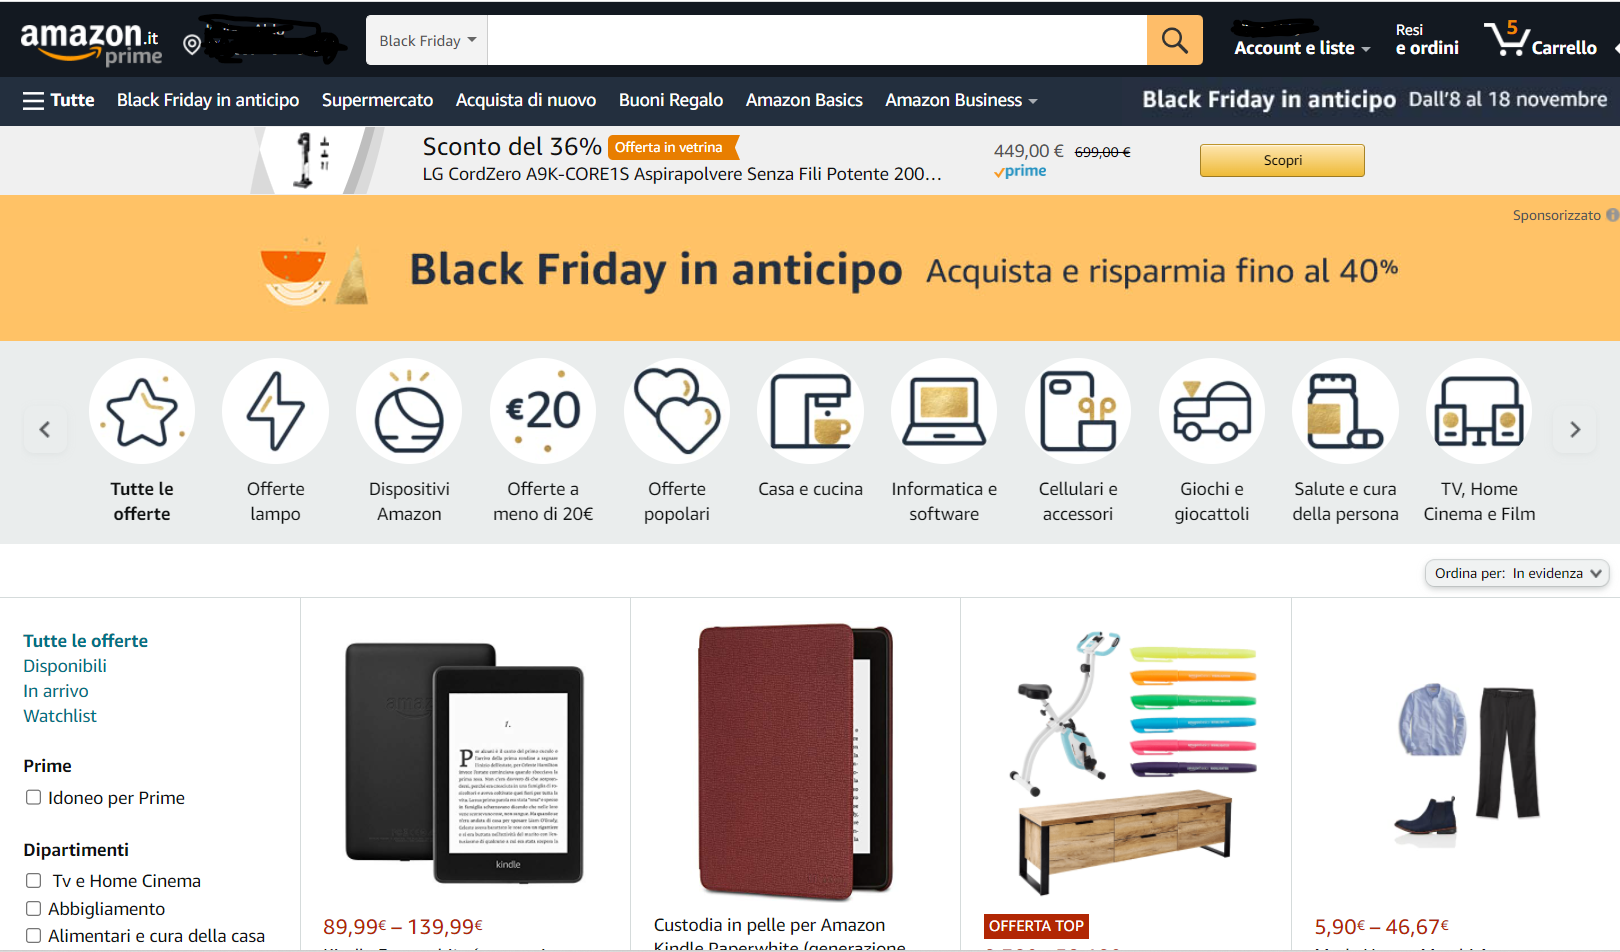Expand the Ordina per sorting dropdown

coord(1517,573)
